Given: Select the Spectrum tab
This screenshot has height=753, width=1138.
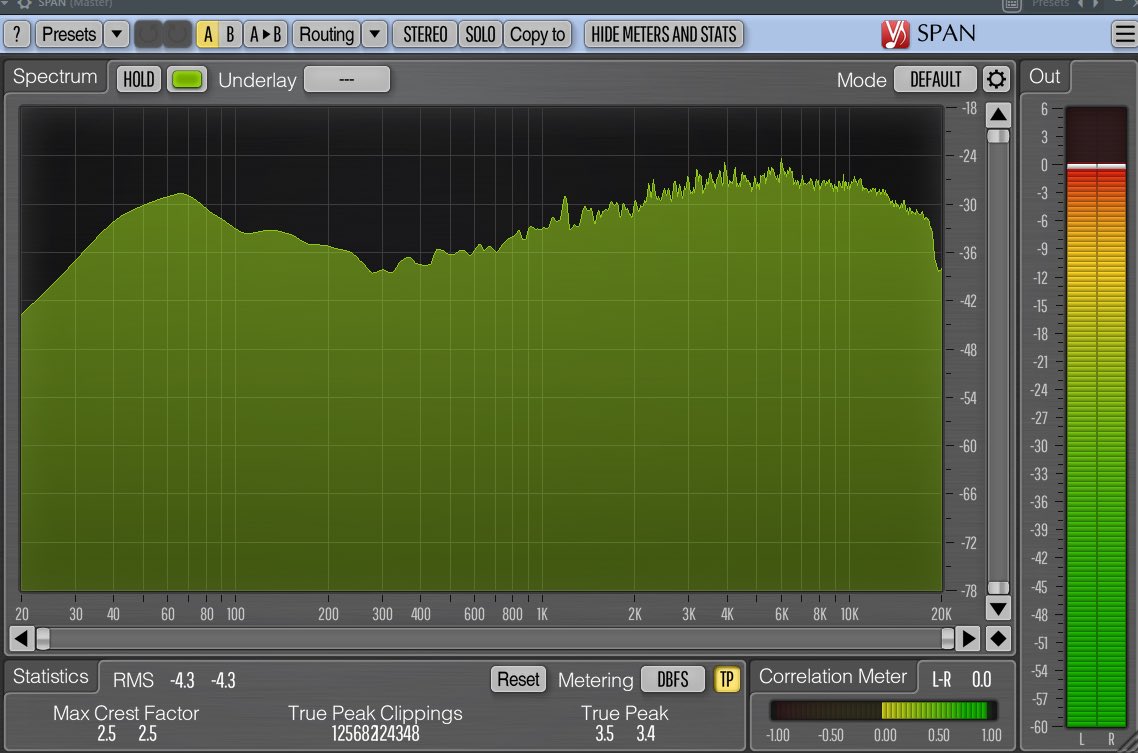Looking at the screenshot, I should (55, 77).
